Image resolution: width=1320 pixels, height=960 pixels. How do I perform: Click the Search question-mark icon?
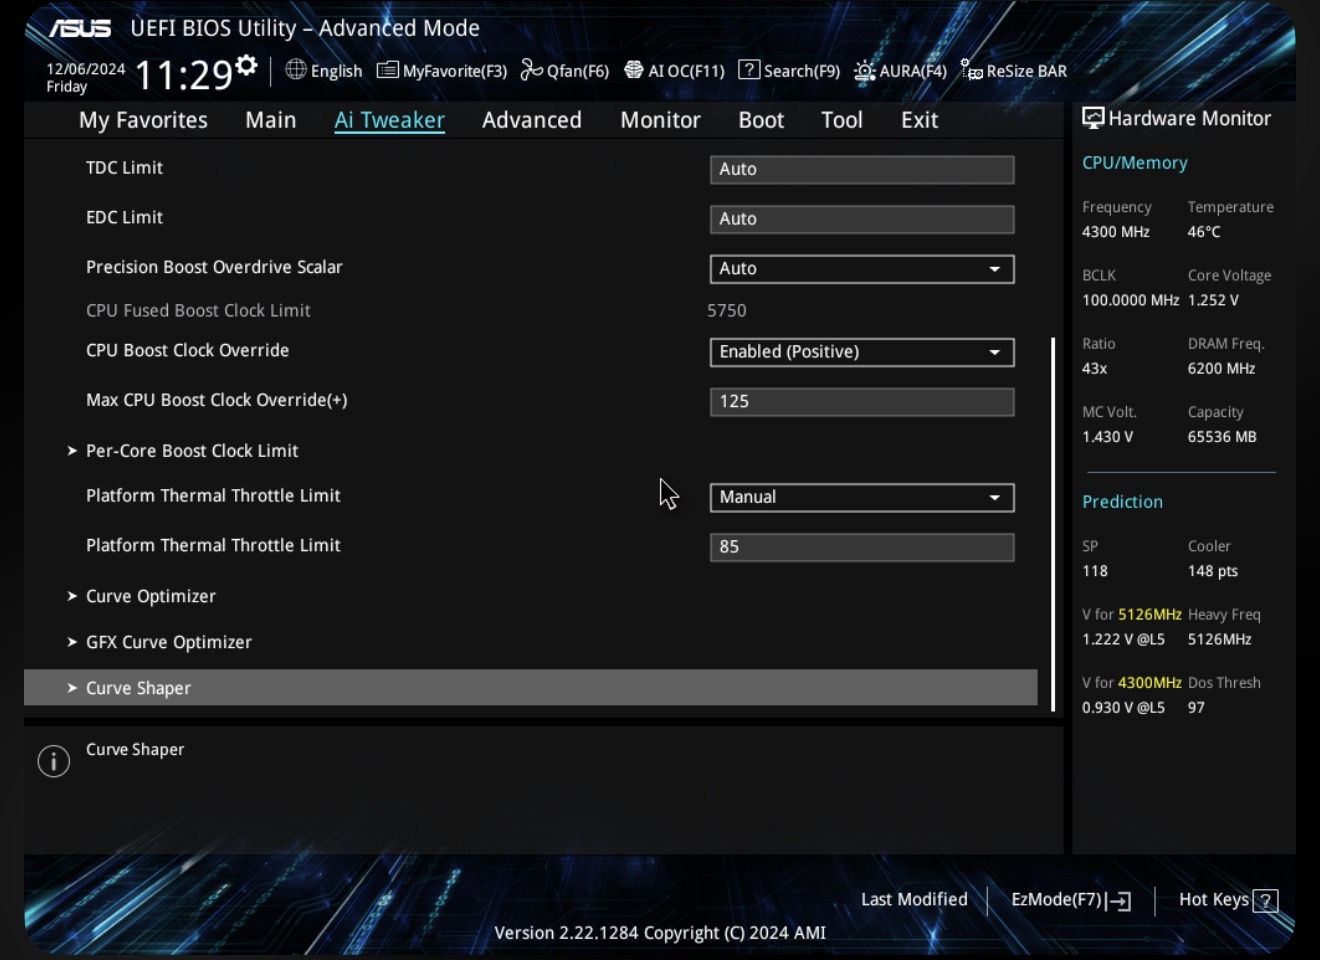(x=749, y=70)
